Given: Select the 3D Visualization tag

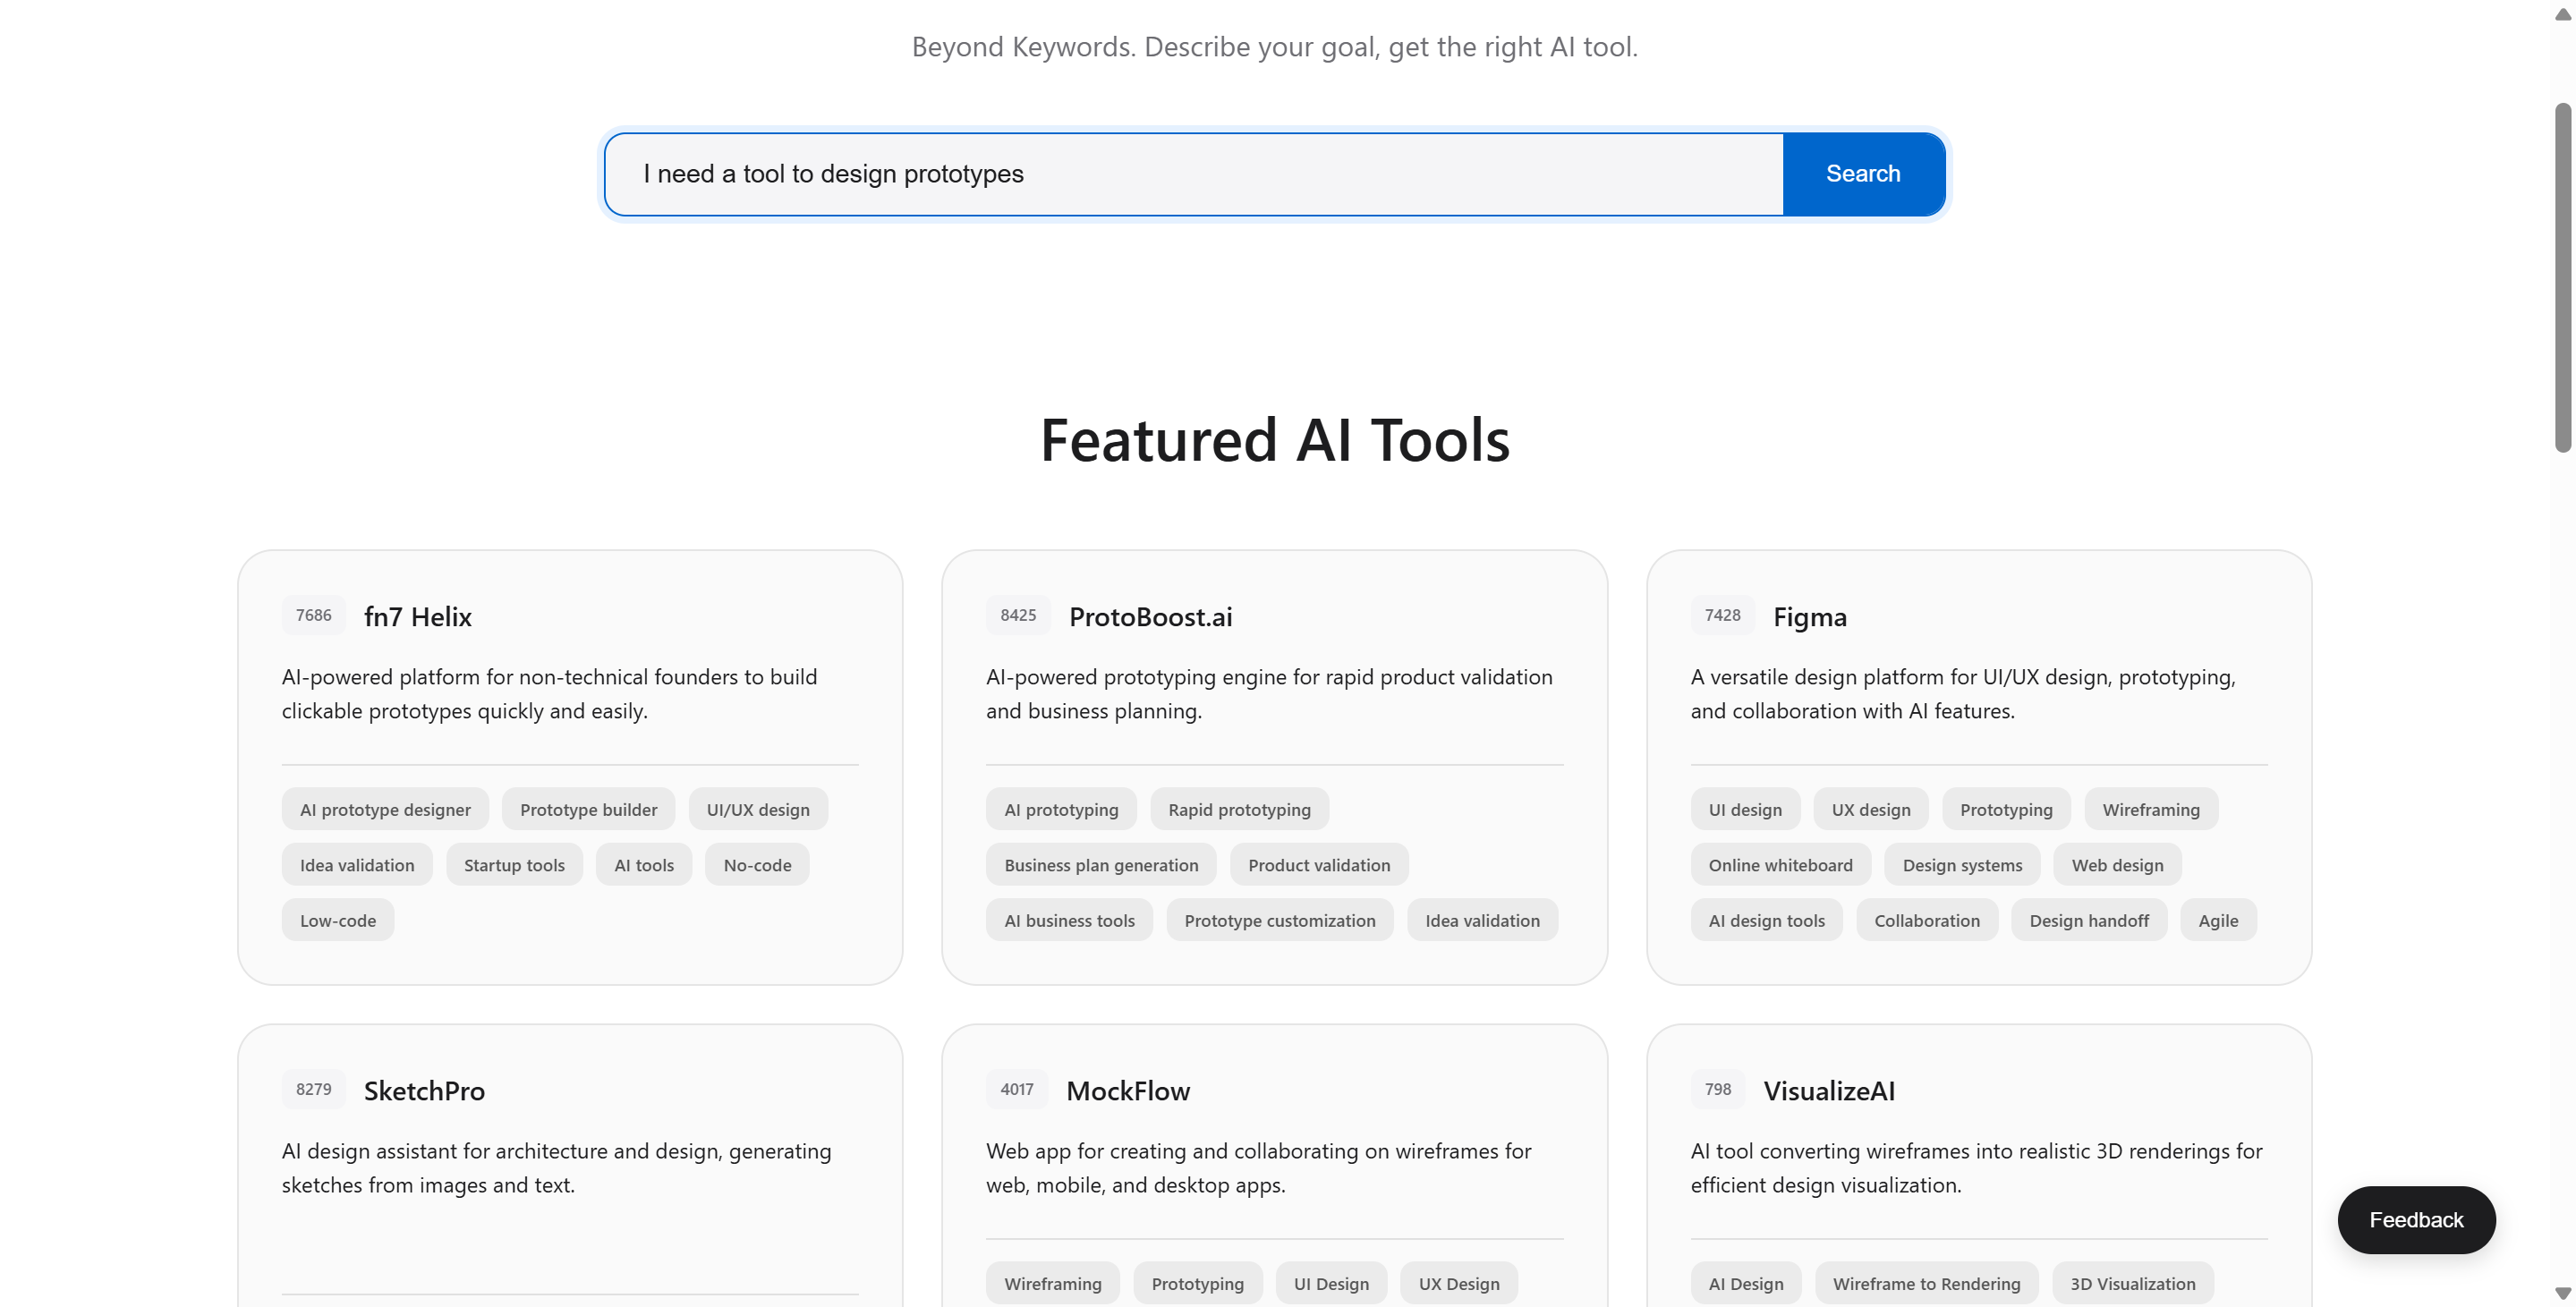Looking at the screenshot, I should (x=2133, y=1283).
